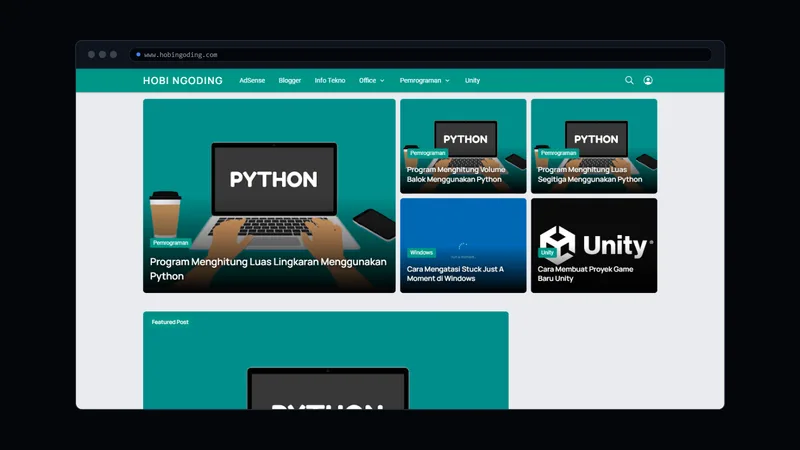This screenshot has width=800, height=450.
Task: Click Unity tag on Proyek Game post
Action: coord(547,253)
